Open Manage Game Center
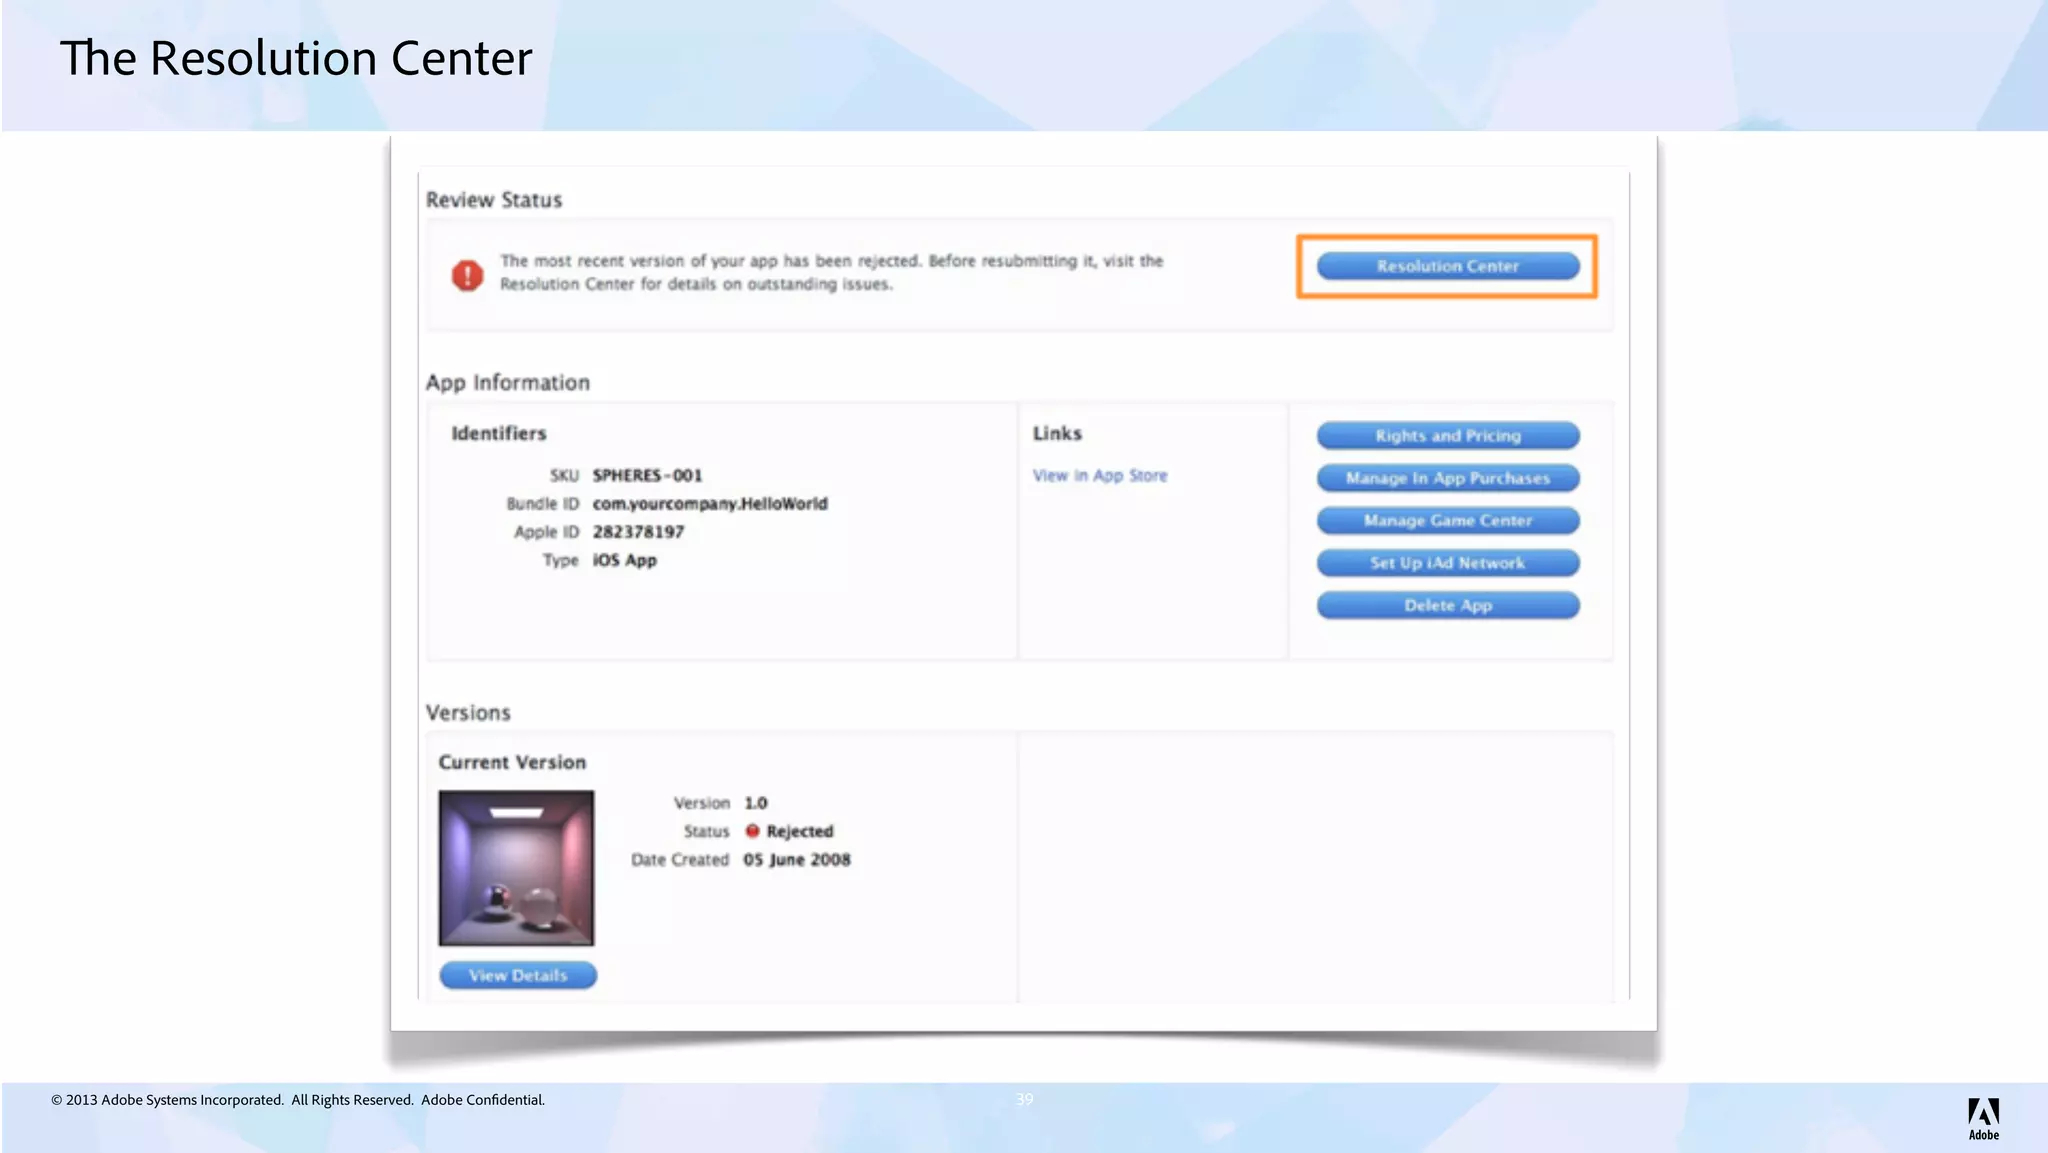The image size is (2048, 1153). click(x=1447, y=521)
